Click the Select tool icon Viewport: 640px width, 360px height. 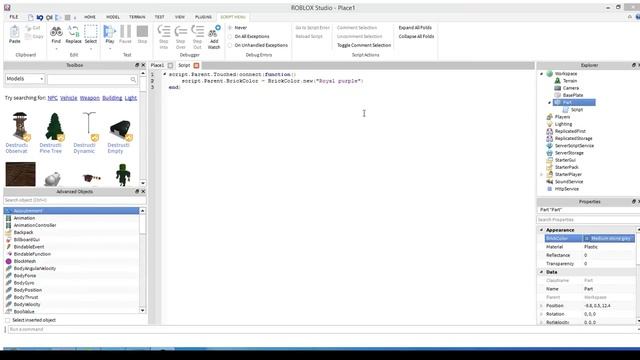91,31
